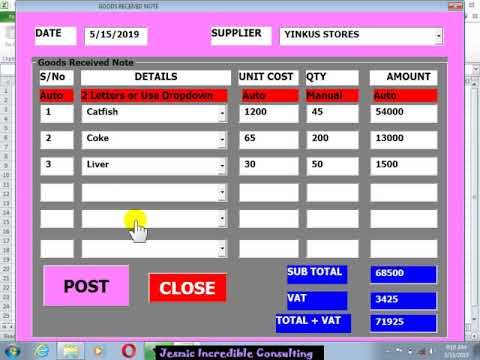Screen dimensions: 480x360
Task: Select the unit cost field showing 65
Action: [x=269, y=140]
